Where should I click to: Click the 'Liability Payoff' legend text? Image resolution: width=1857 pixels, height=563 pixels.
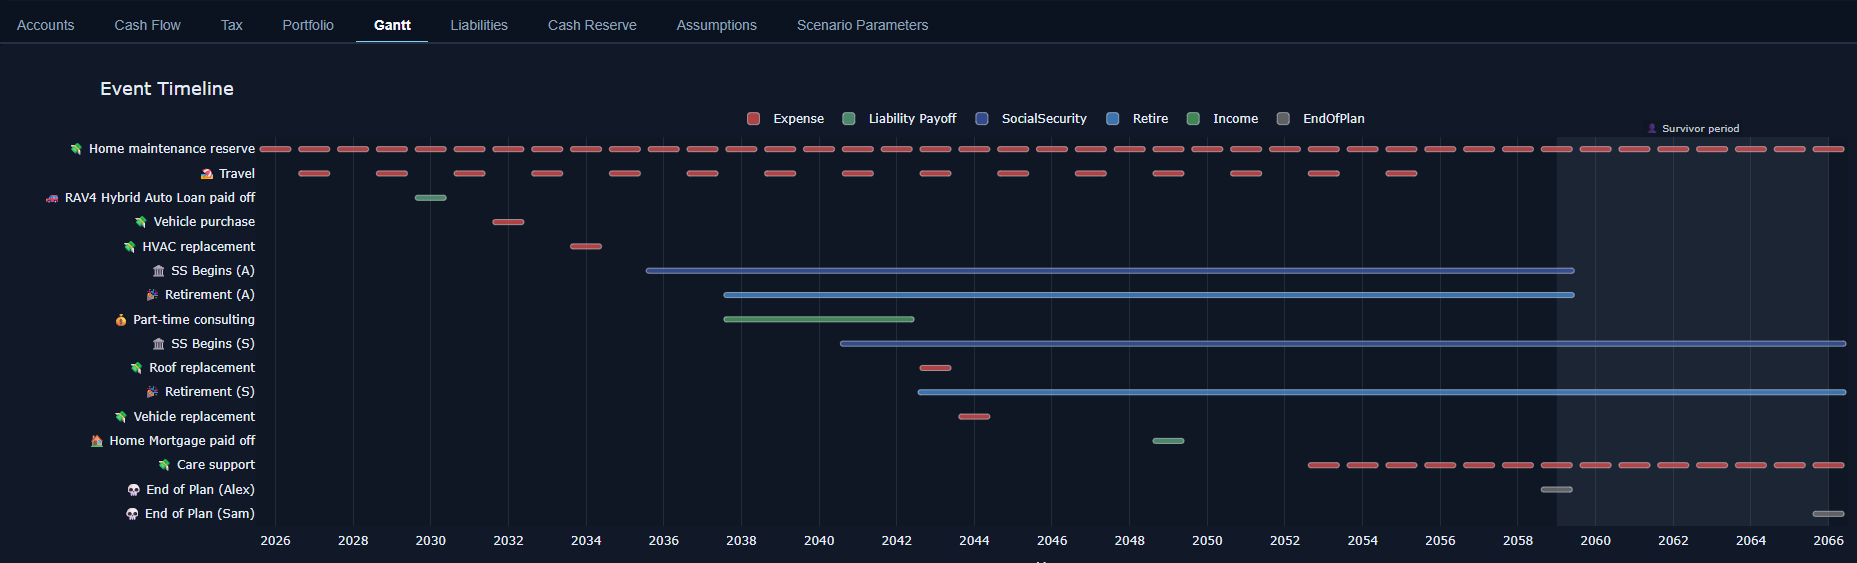(912, 119)
